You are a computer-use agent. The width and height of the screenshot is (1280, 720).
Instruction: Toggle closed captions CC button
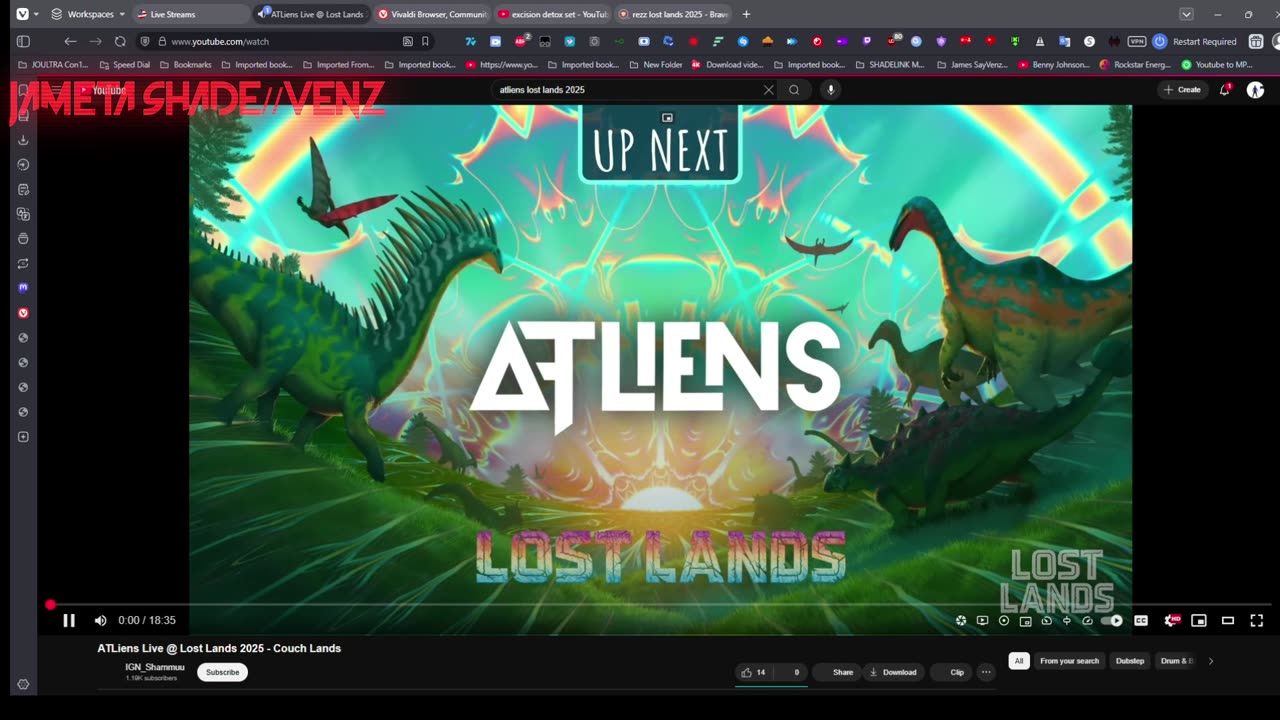coord(1141,620)
